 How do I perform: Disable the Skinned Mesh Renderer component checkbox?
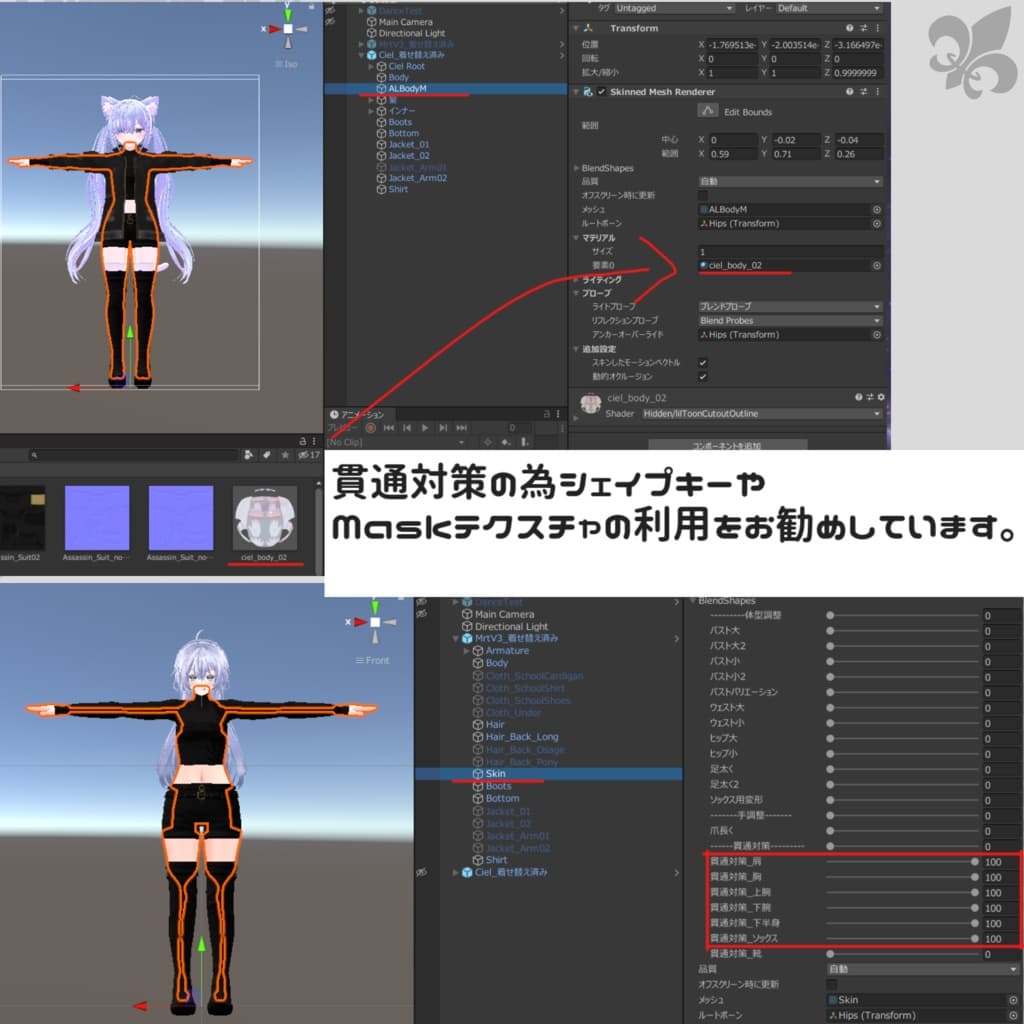point(601,91)
